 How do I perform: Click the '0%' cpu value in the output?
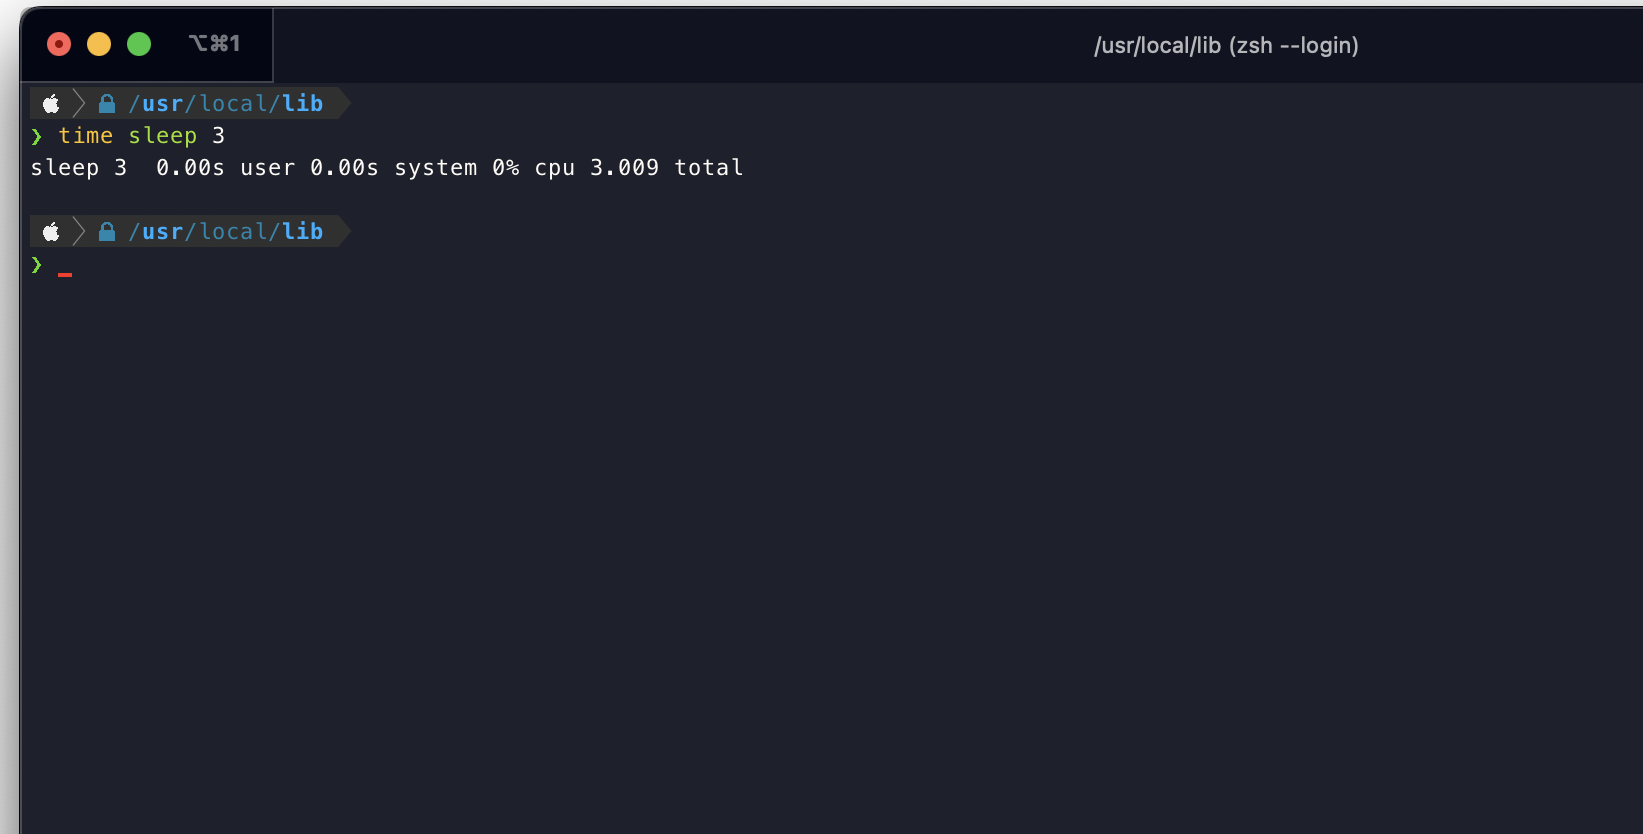coord(506,168)
